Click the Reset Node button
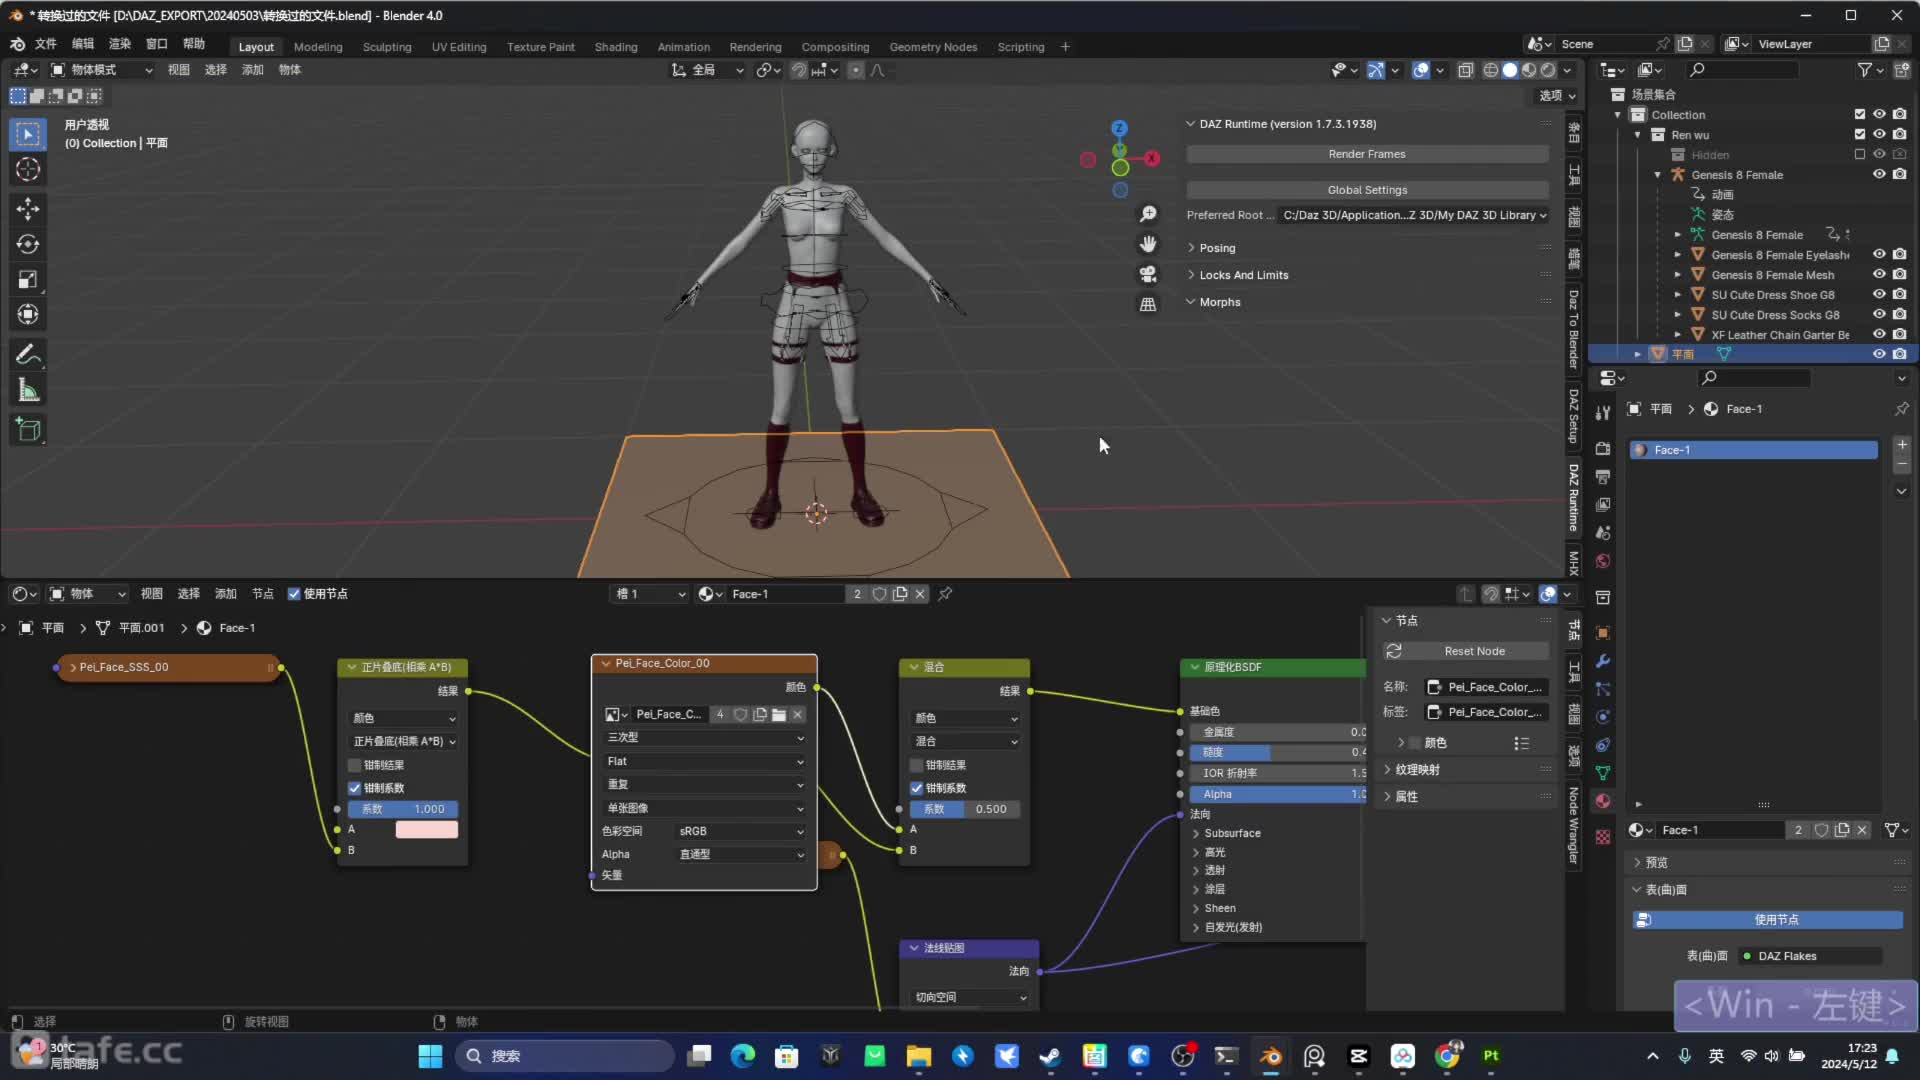The height and width of the screenshot is (1080, 1920). (1466, 651)
